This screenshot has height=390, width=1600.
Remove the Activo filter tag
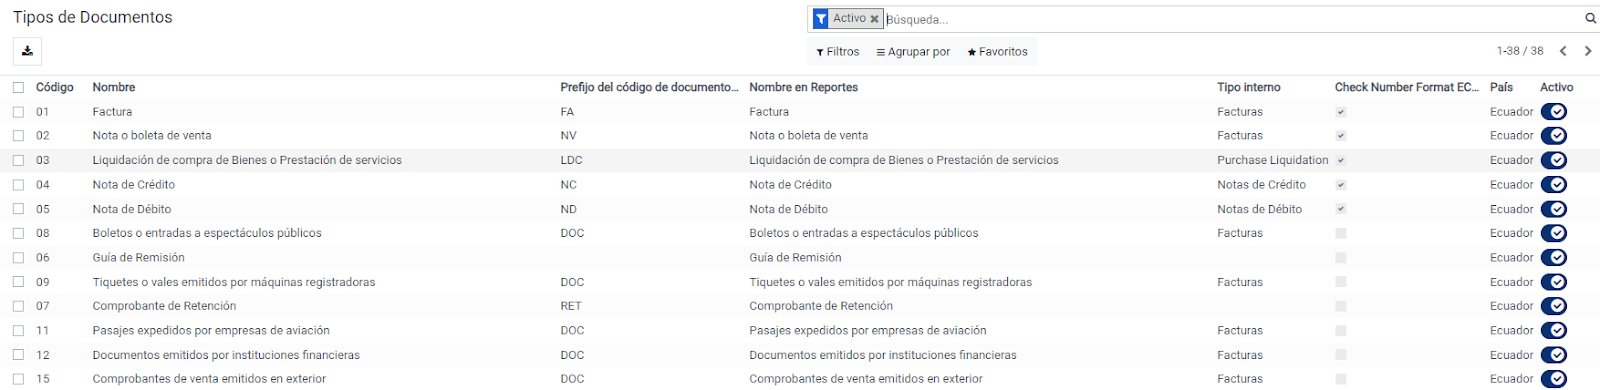click(x=874, y=19)
